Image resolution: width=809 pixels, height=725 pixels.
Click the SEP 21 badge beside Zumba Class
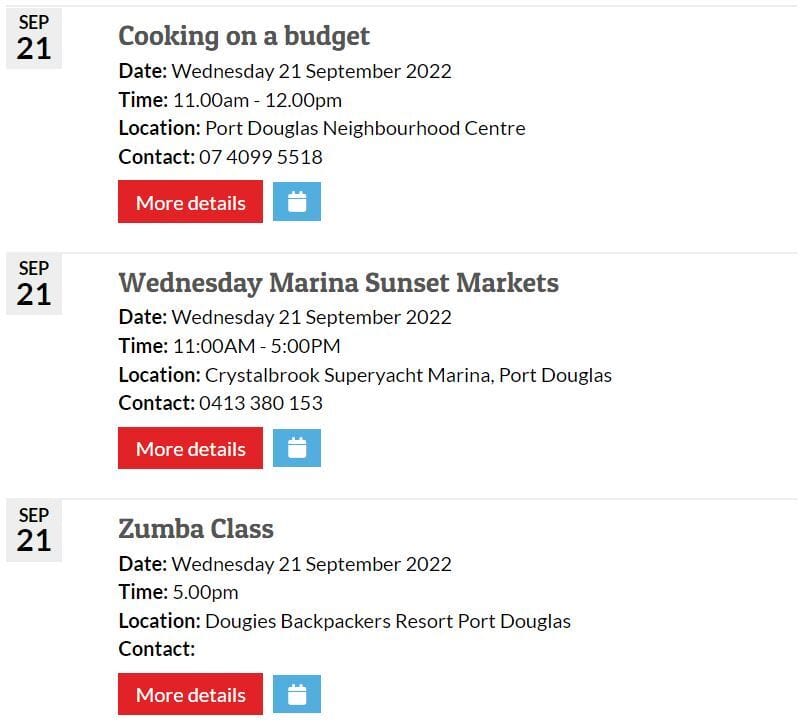(x=34, y=531)
